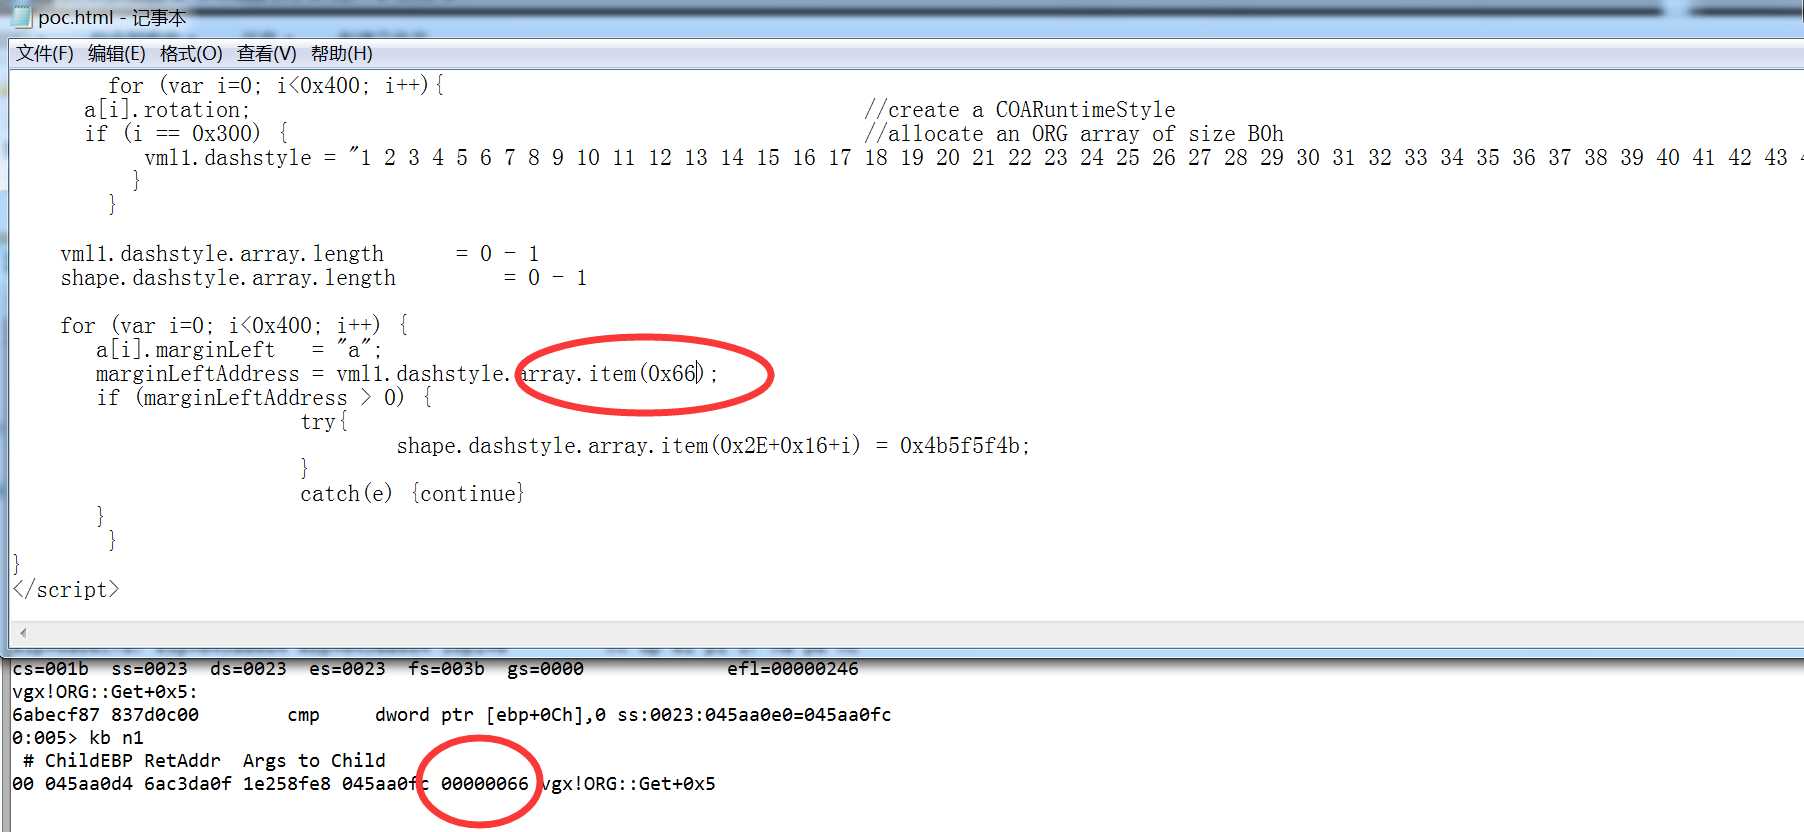Click the poc.html - 记事本 title text
Image resolution: width=1804 pixels, height=832 pixels.
112,18
